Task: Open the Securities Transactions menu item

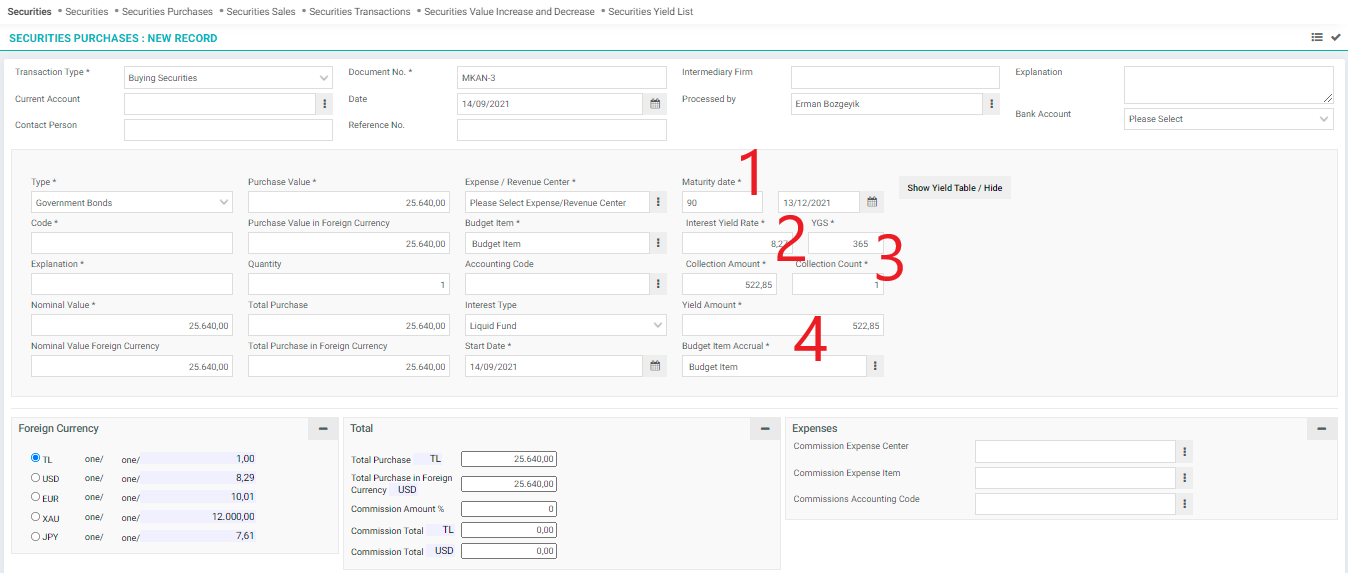Action: [360, 12]
